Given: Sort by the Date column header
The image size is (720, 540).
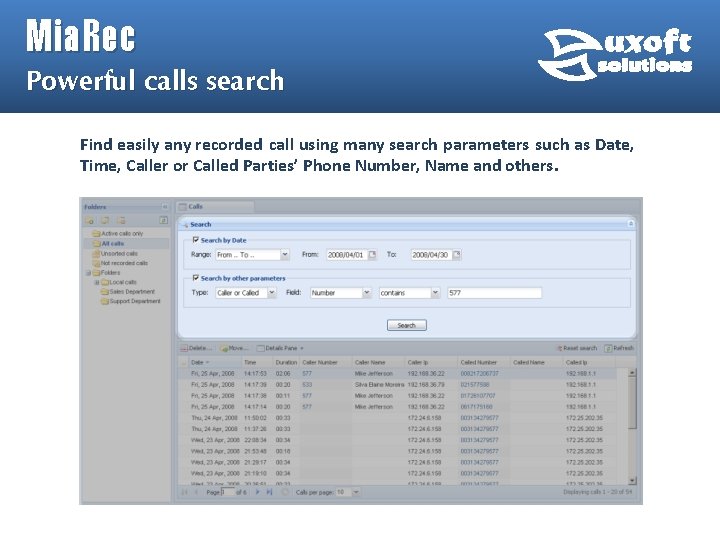Looking at the screenshot, I should tap(215, 362).
